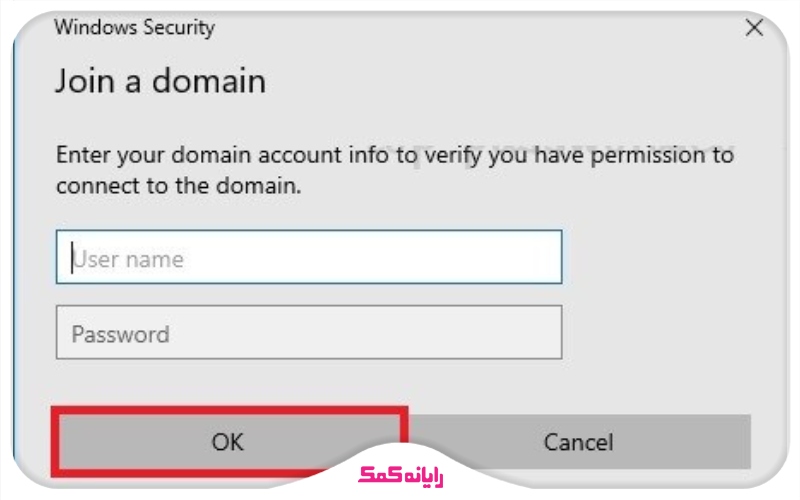
Task: Click the "Join a domain" heading
Action: (x=160, y=81)
